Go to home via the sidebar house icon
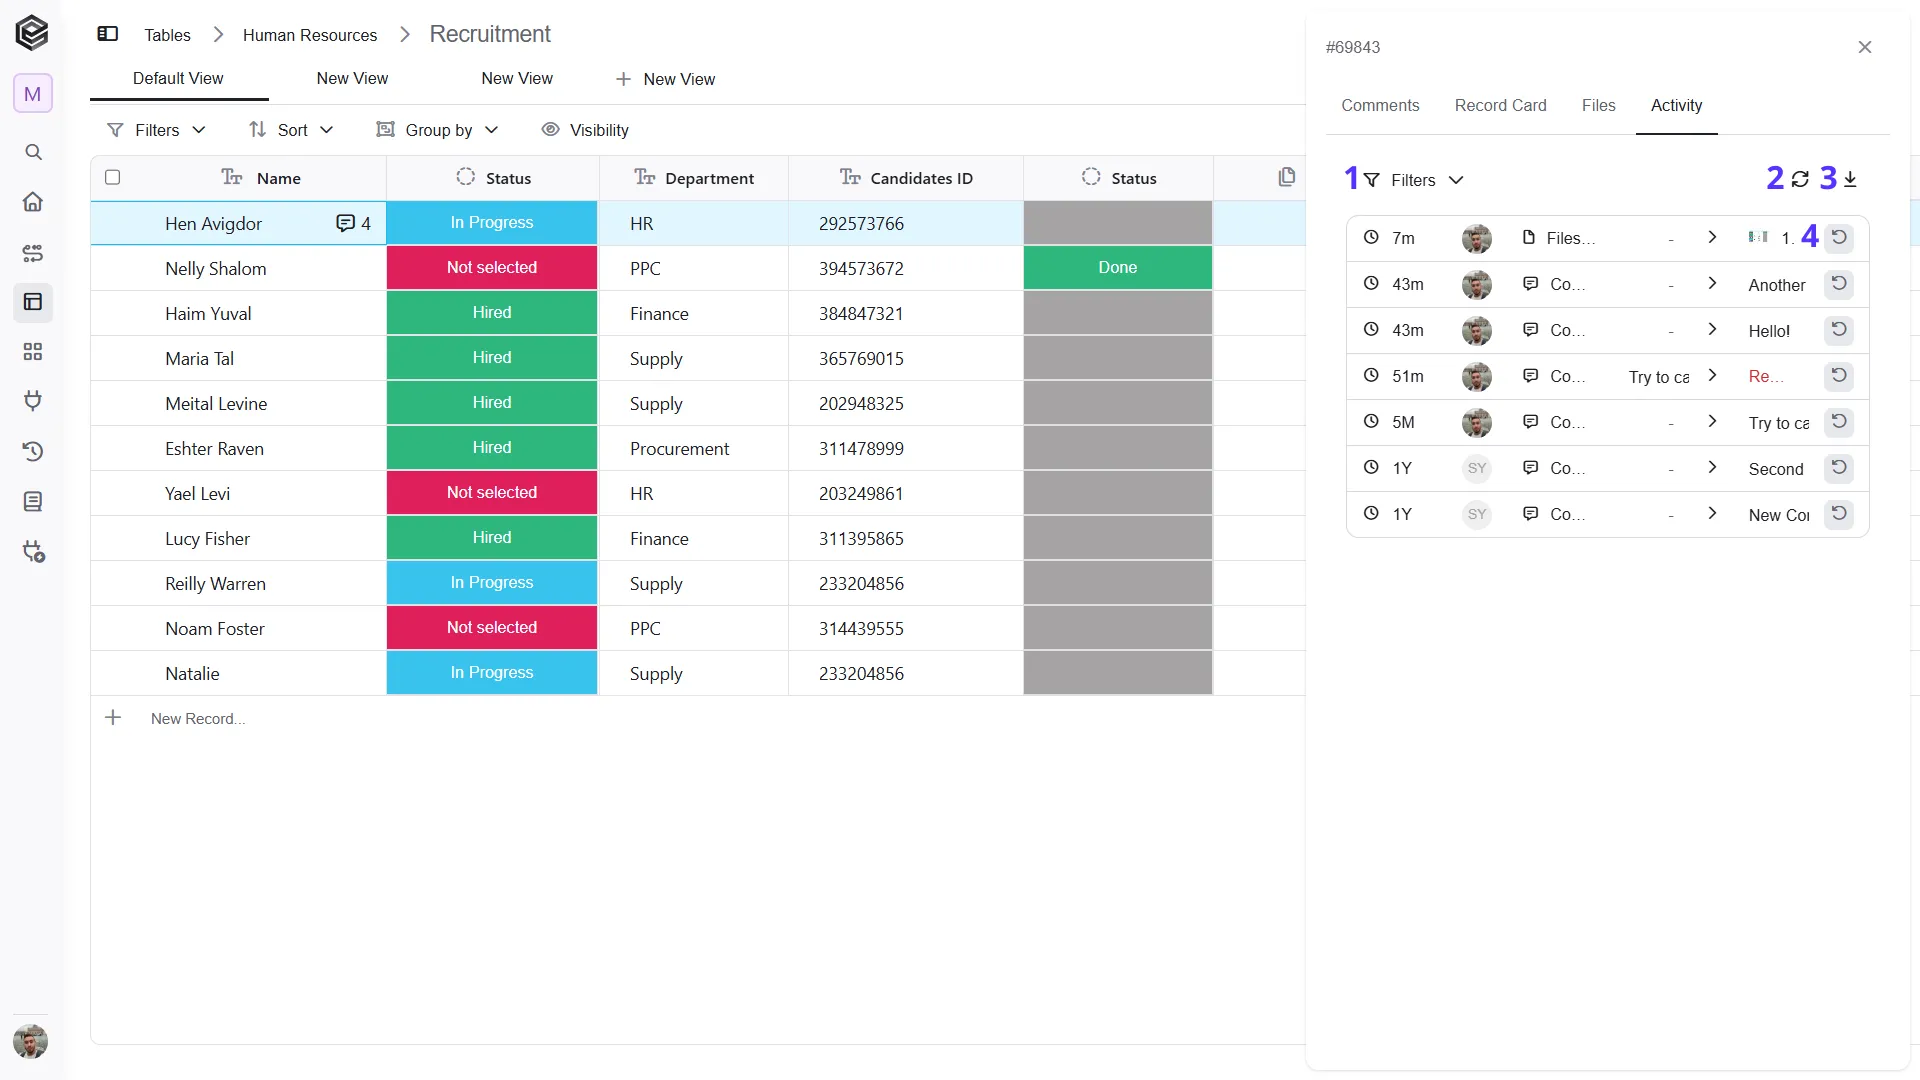1920x1080 pixels. coord(33,202)
